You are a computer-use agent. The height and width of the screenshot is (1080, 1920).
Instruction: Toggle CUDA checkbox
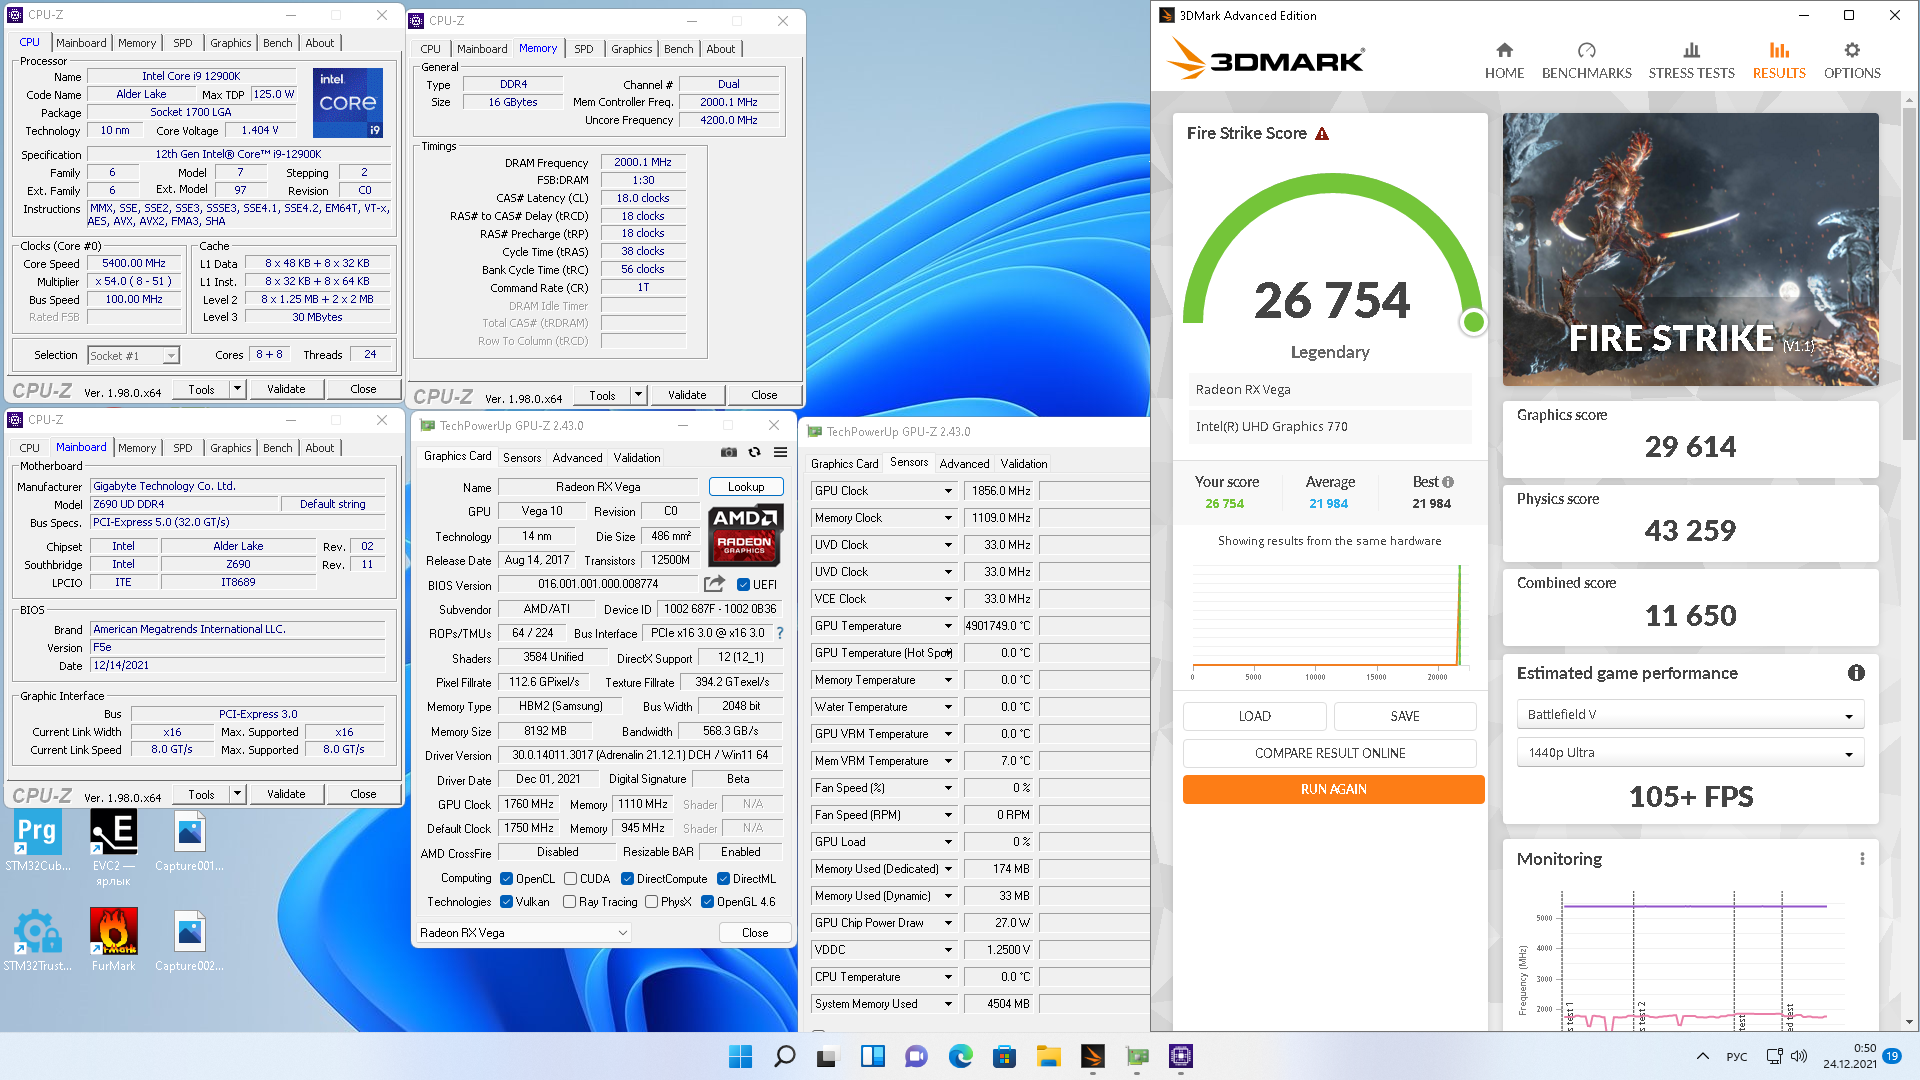[x=570, y=879]
